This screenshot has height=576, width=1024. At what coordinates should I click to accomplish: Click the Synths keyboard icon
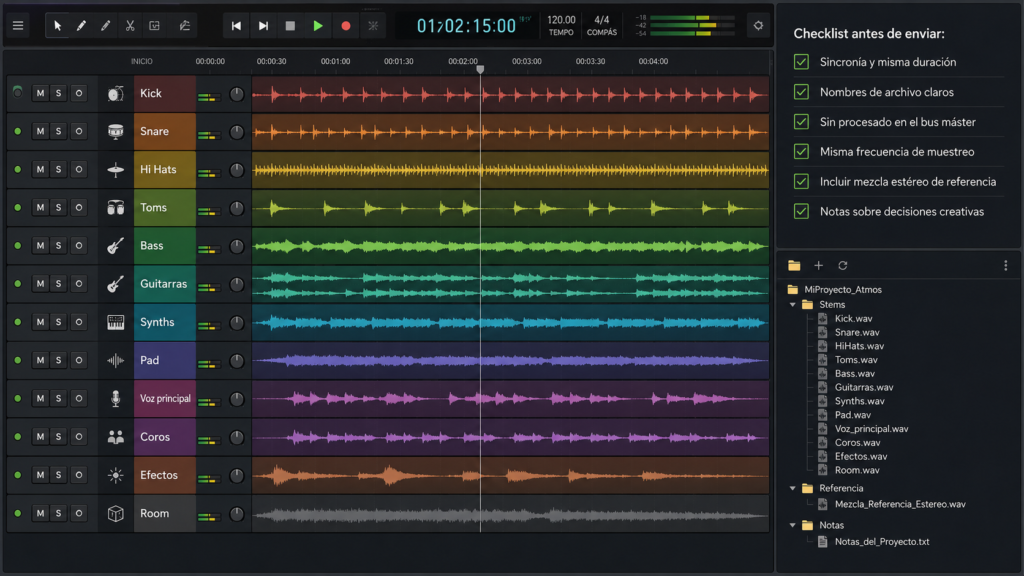click(x=116, y=323)
